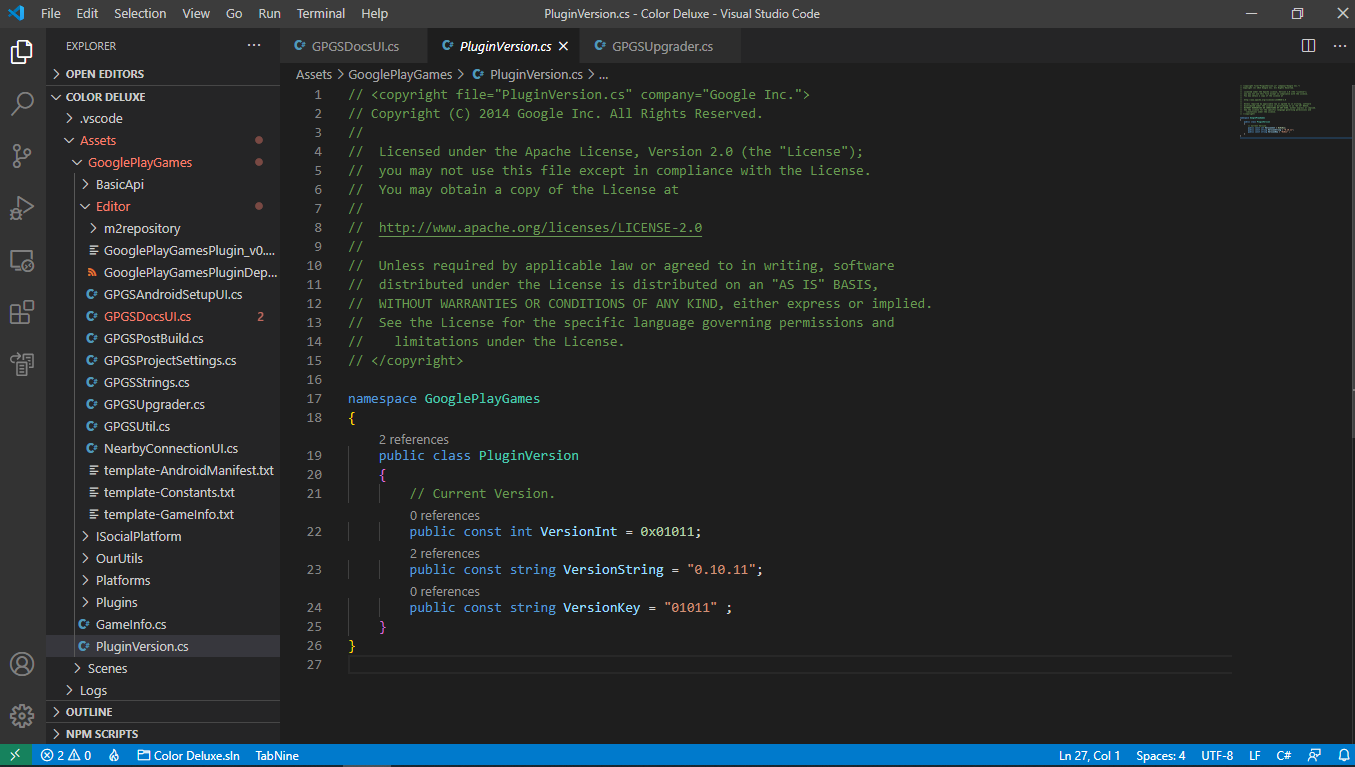Expand the m2repository folder

[x=163, y=228]
